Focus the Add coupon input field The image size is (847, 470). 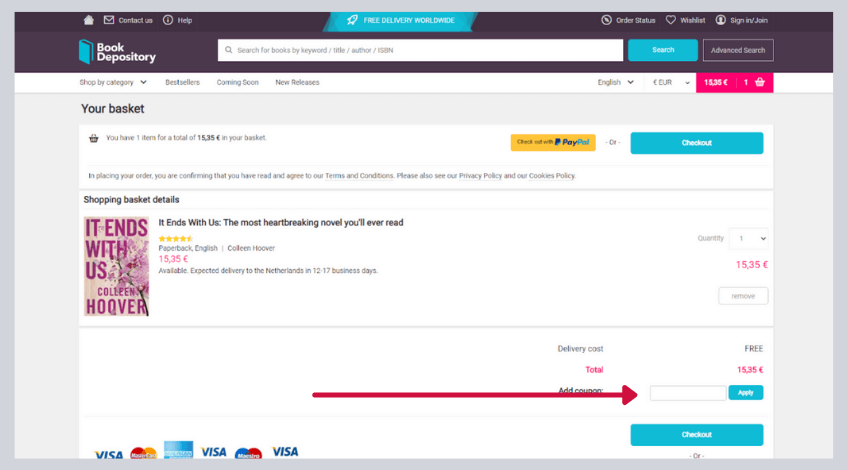coord(688,393)
